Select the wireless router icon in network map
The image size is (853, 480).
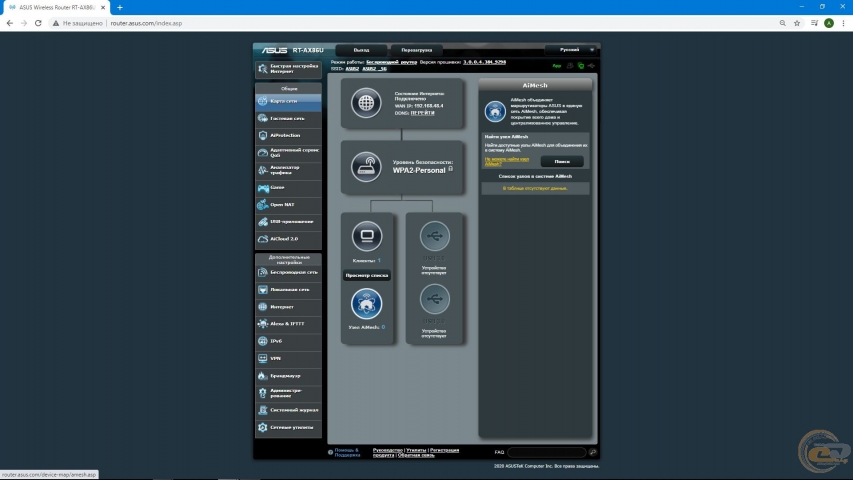coord(366,167)
